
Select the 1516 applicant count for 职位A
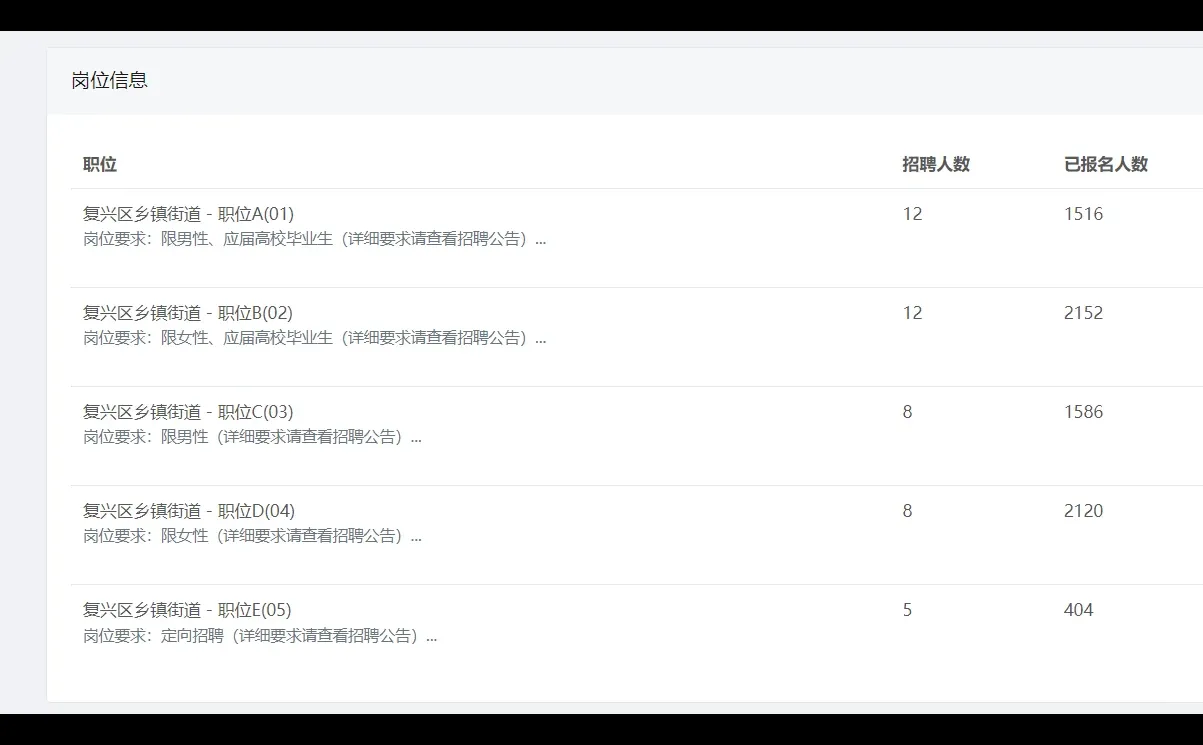click(1083, 213)
